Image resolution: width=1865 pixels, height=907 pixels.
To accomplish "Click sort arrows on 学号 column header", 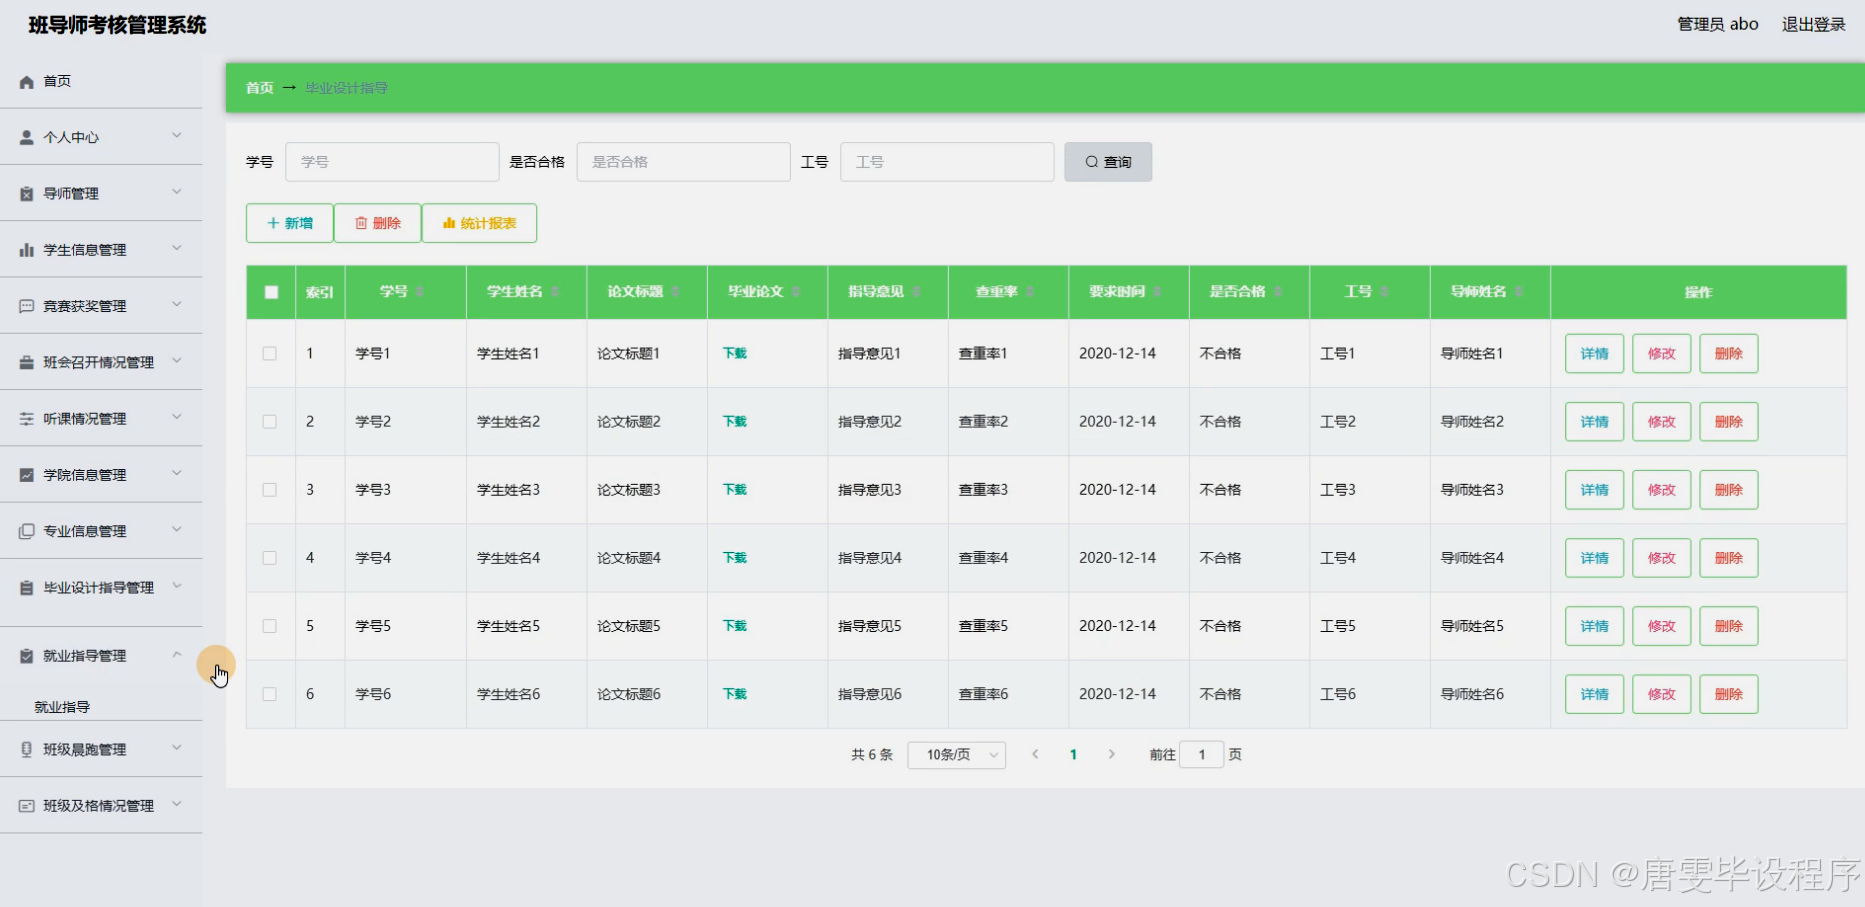I will tap(420, 292).
